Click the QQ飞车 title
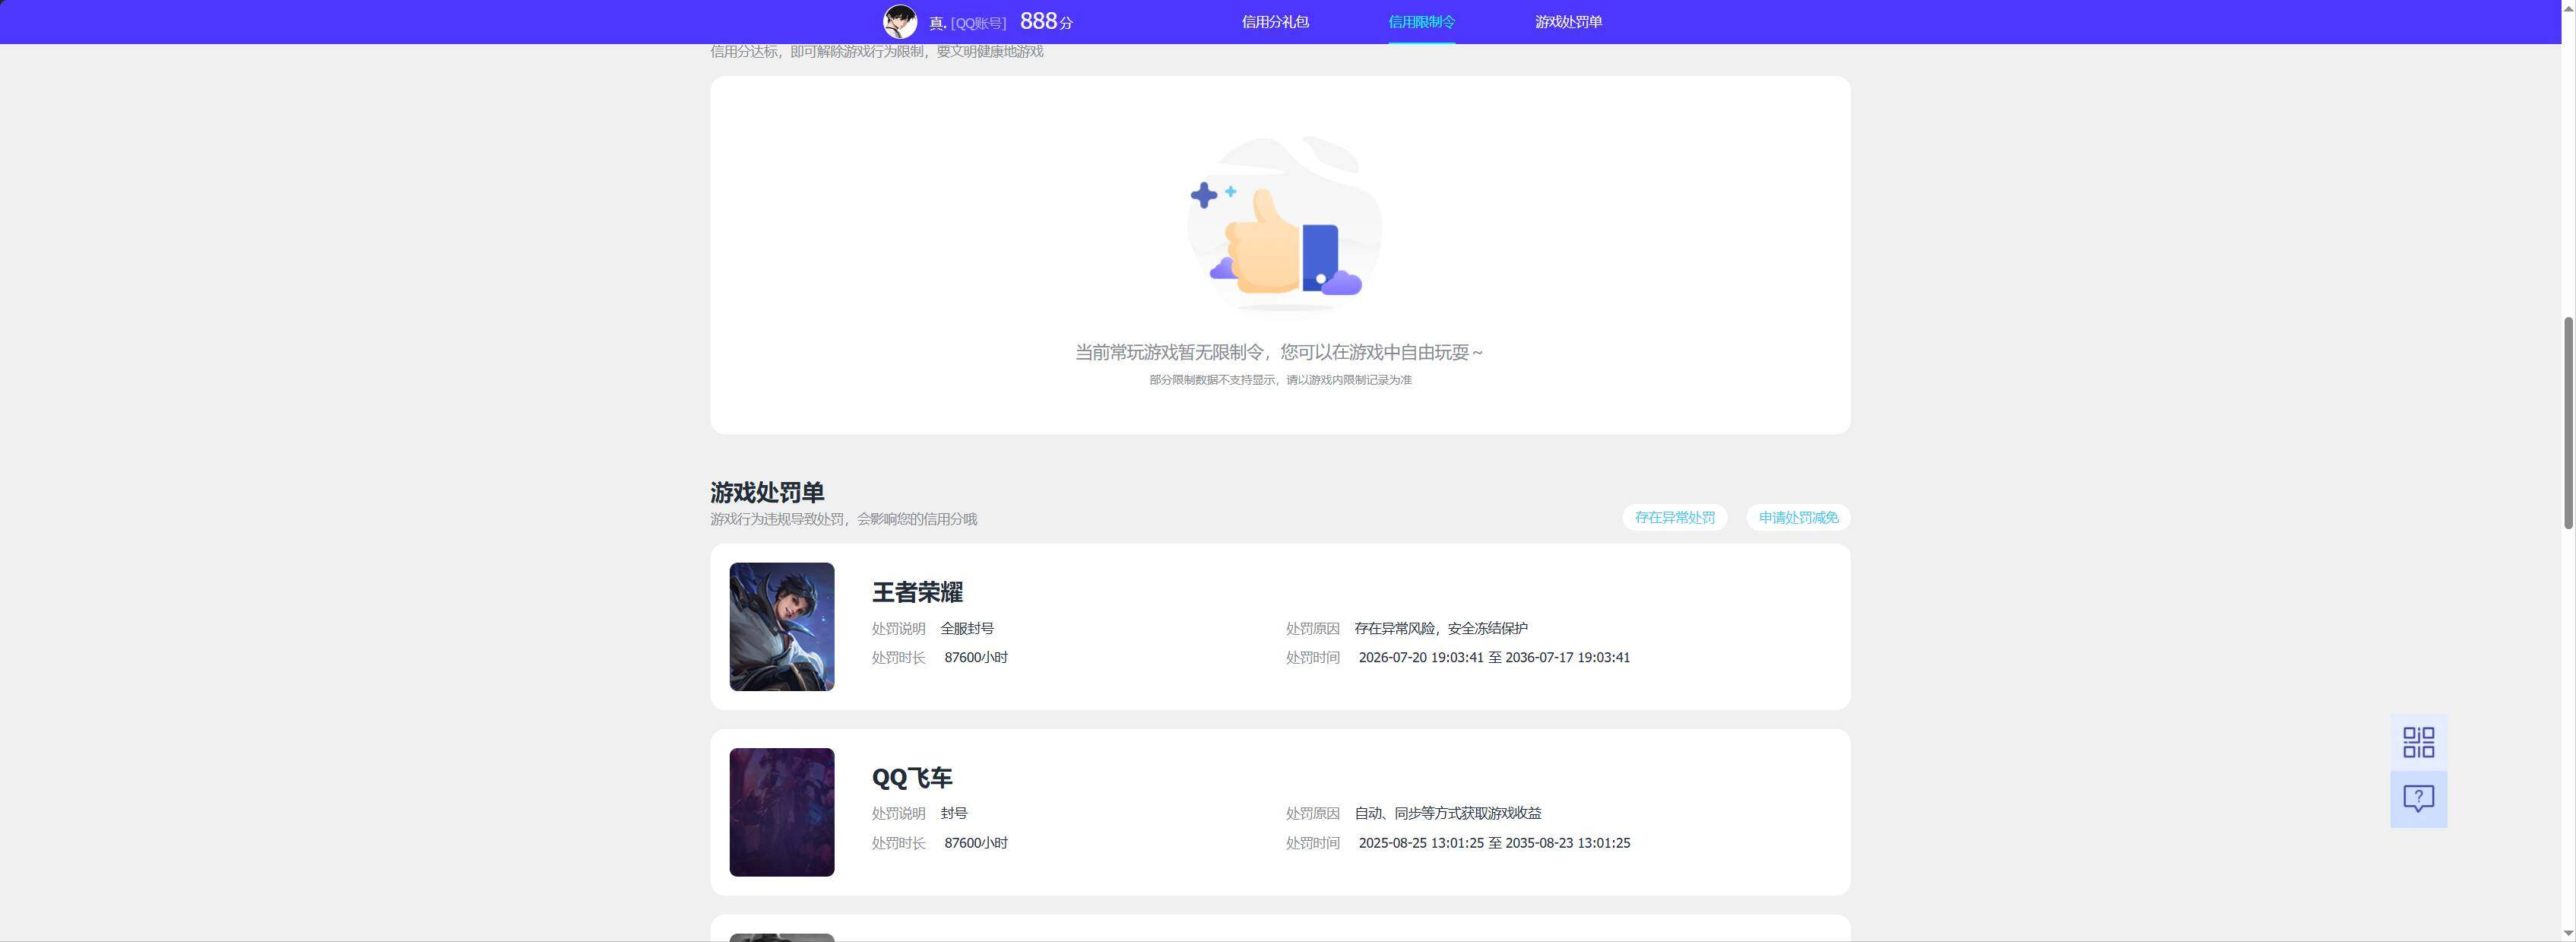Screen dimensions: 2576x942 click(912, 777)
